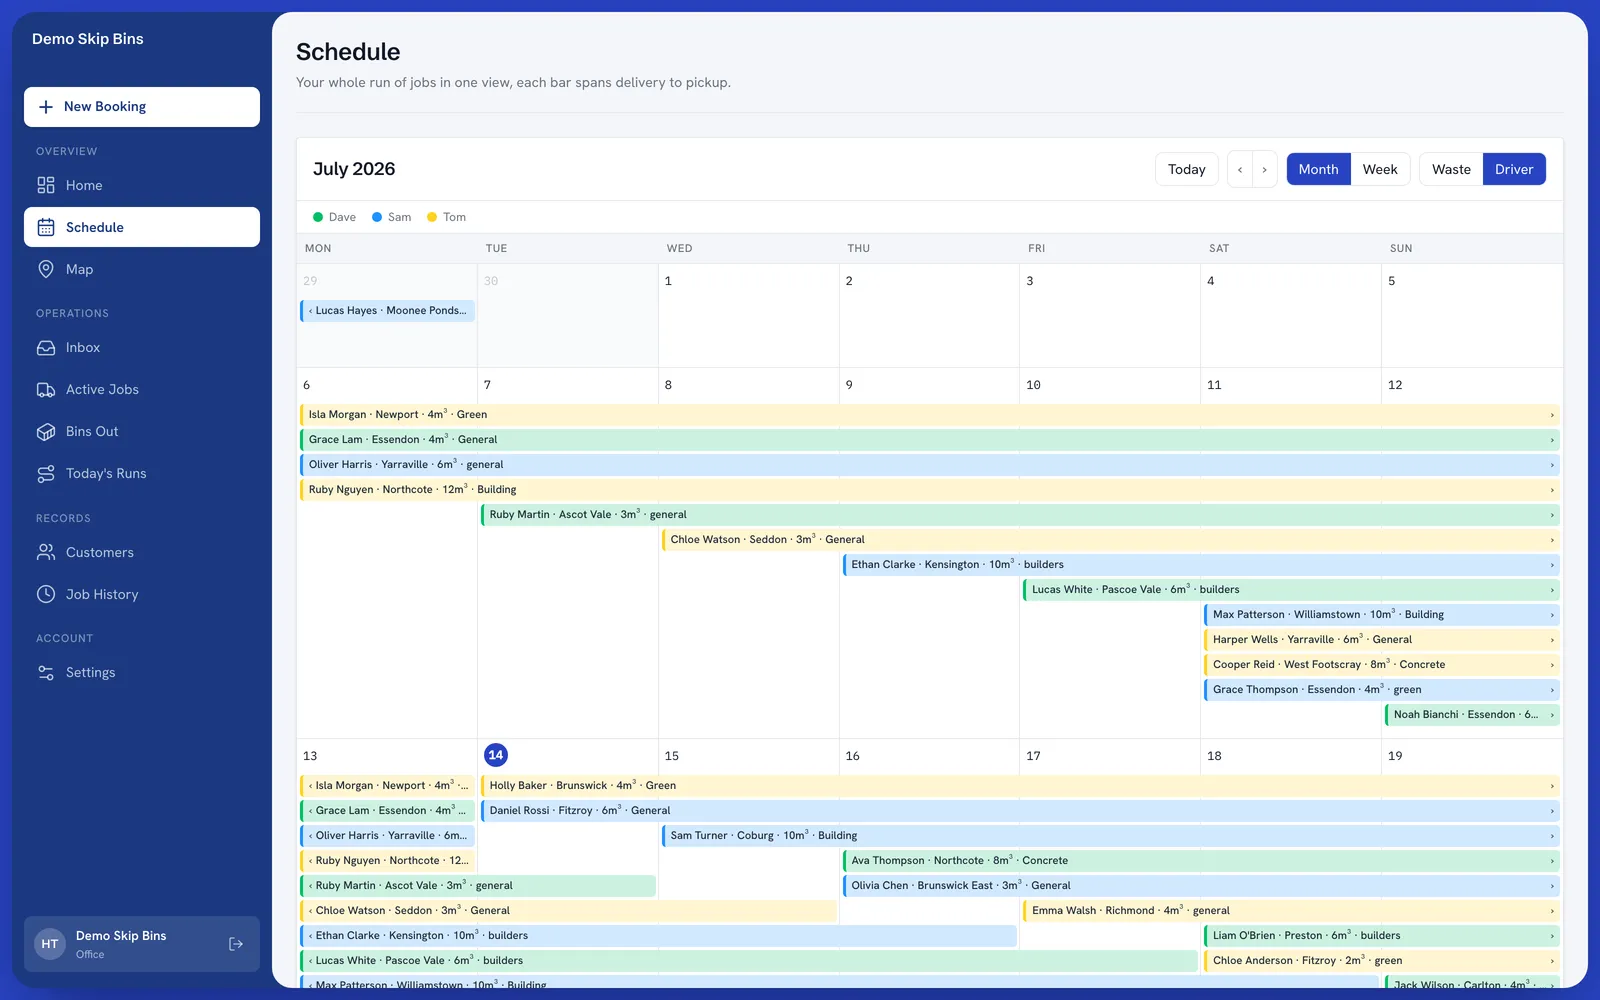Click the Schedule calendar icon

pos(46,227)
